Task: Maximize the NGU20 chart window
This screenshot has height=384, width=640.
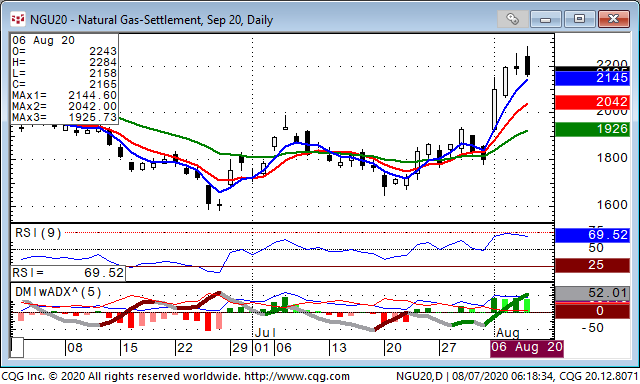Action: click(579, 19)
